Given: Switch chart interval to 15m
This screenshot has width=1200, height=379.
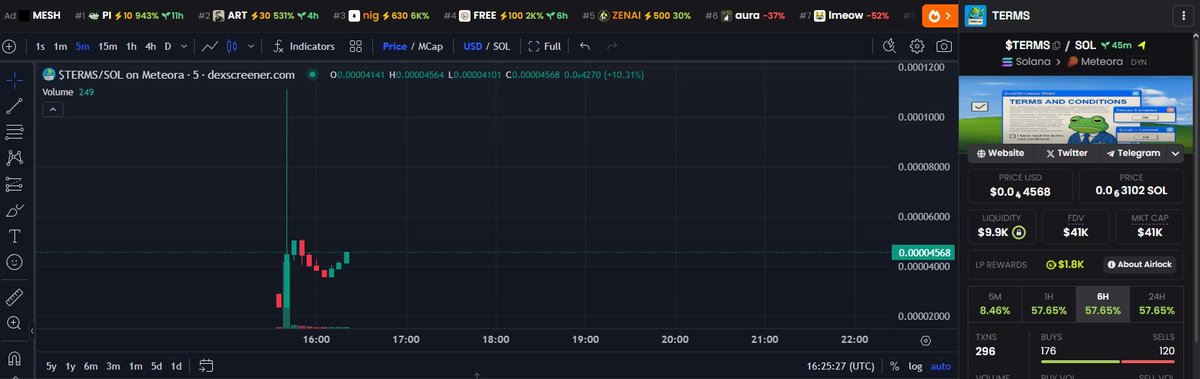Looking at the screenshot, I should [x=108, y=46].
